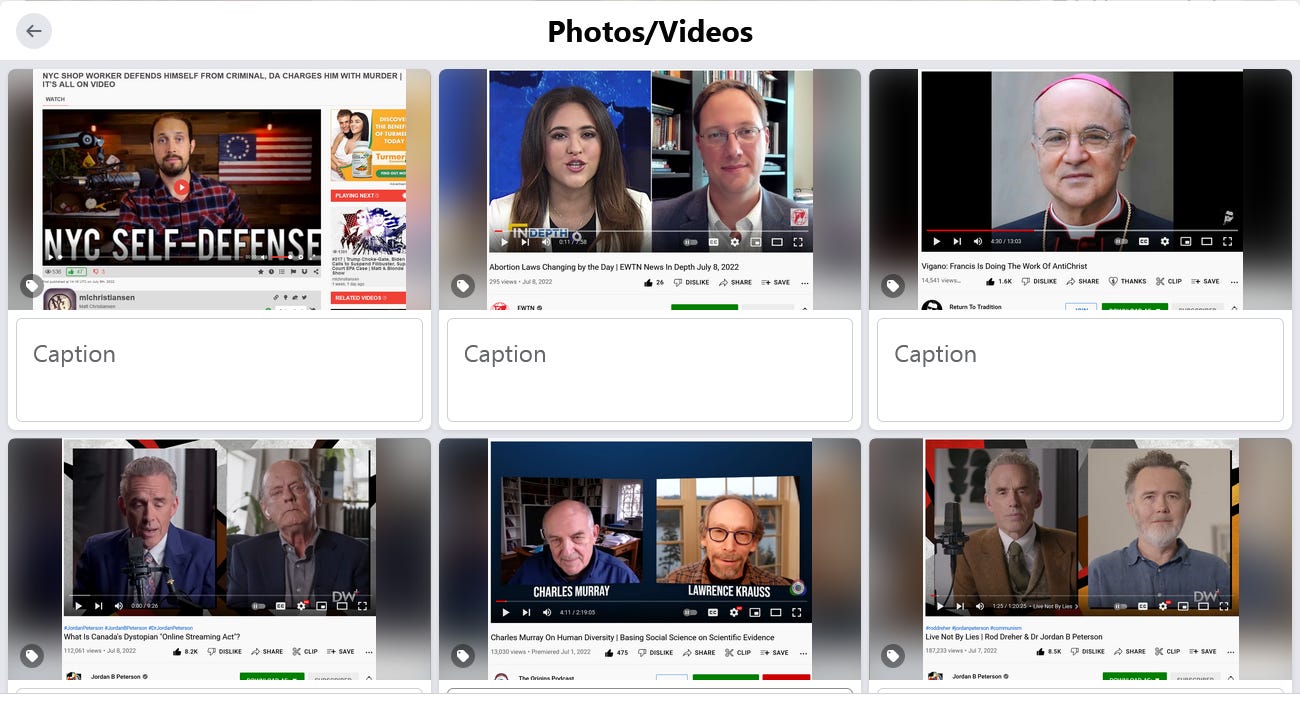Focus the Caption field under the Vigano photo
The width and height of the screenshot is (1300, 701).
click(x=1080, y=370)
